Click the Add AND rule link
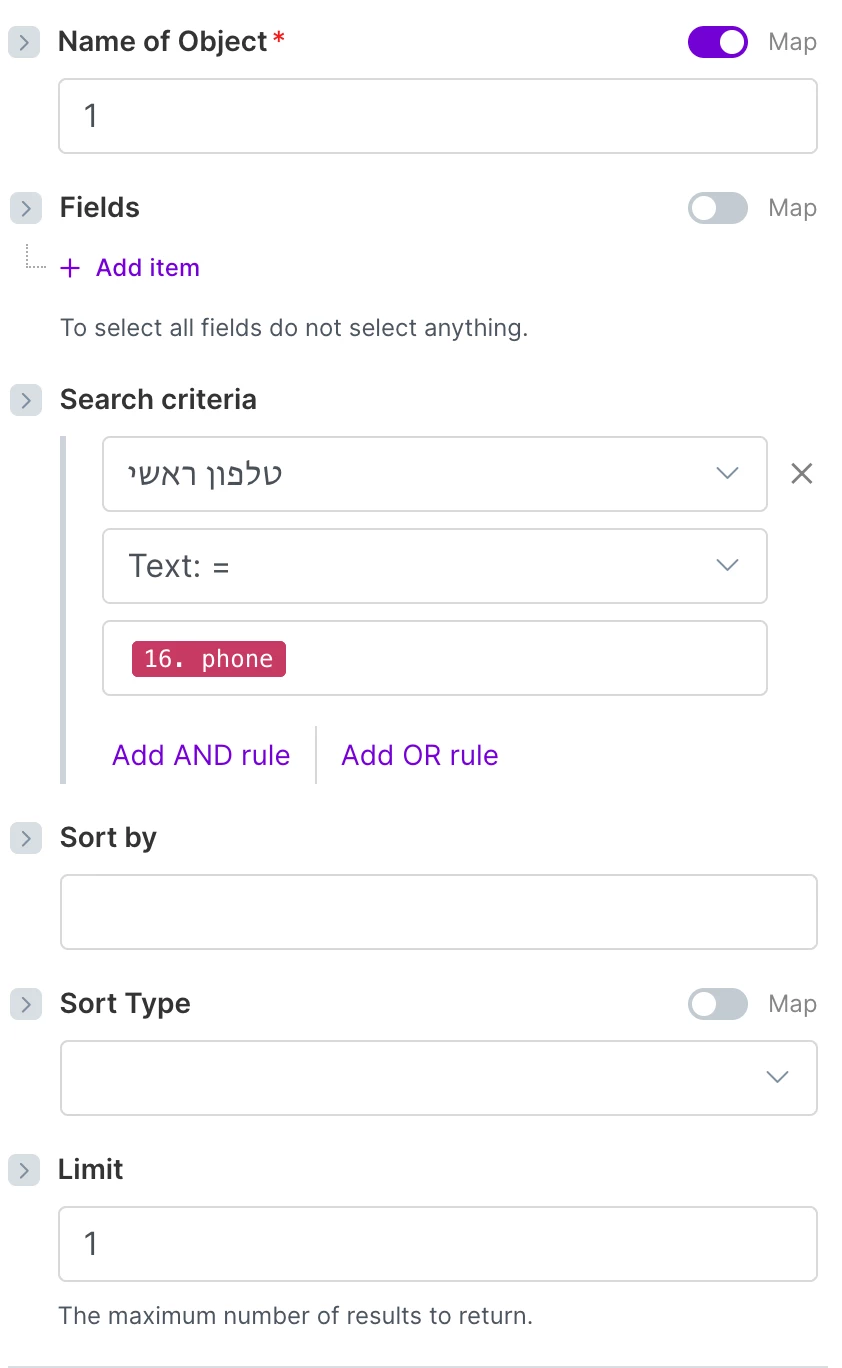The height and width of the screenshot is (1368, 842). pos(201,755)
